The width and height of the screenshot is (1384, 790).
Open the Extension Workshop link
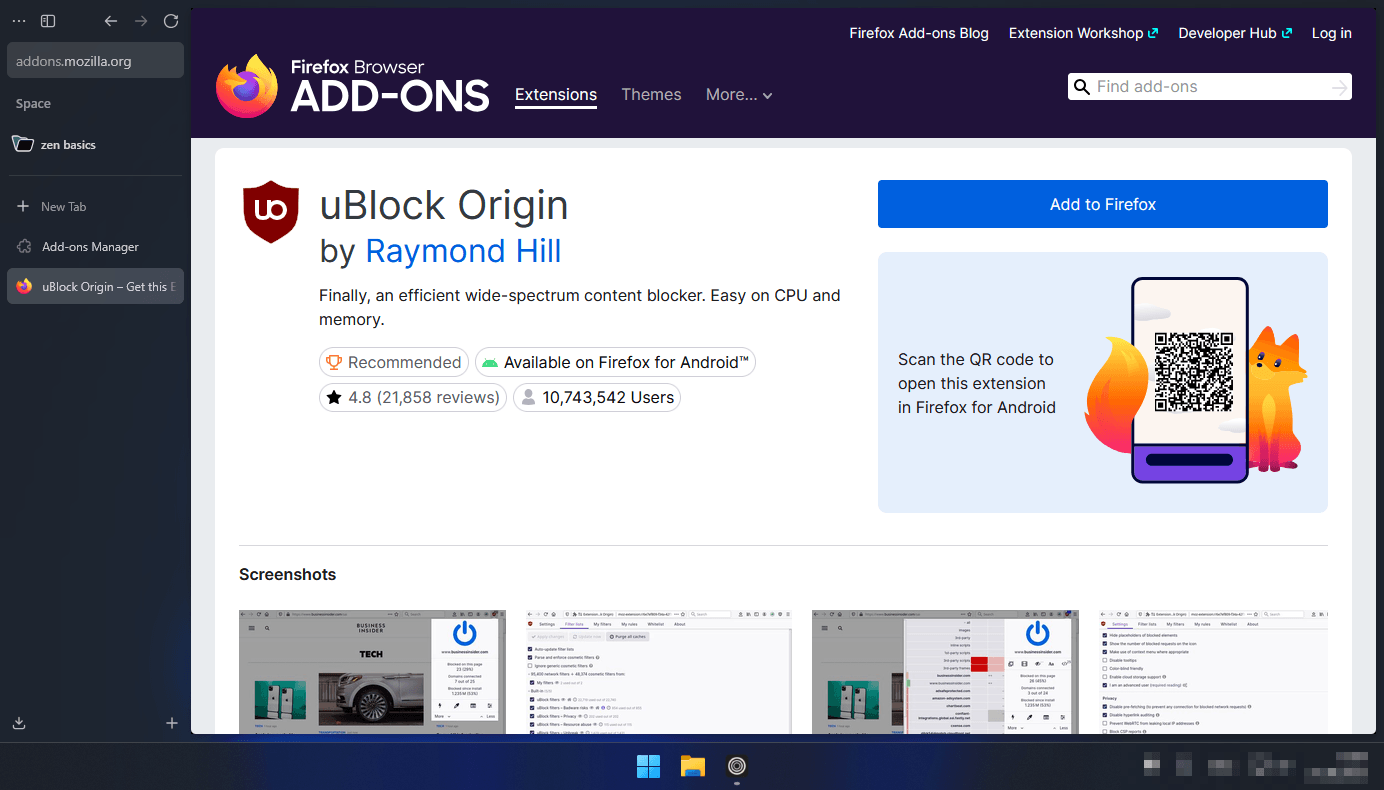(x=1083, y=33)
